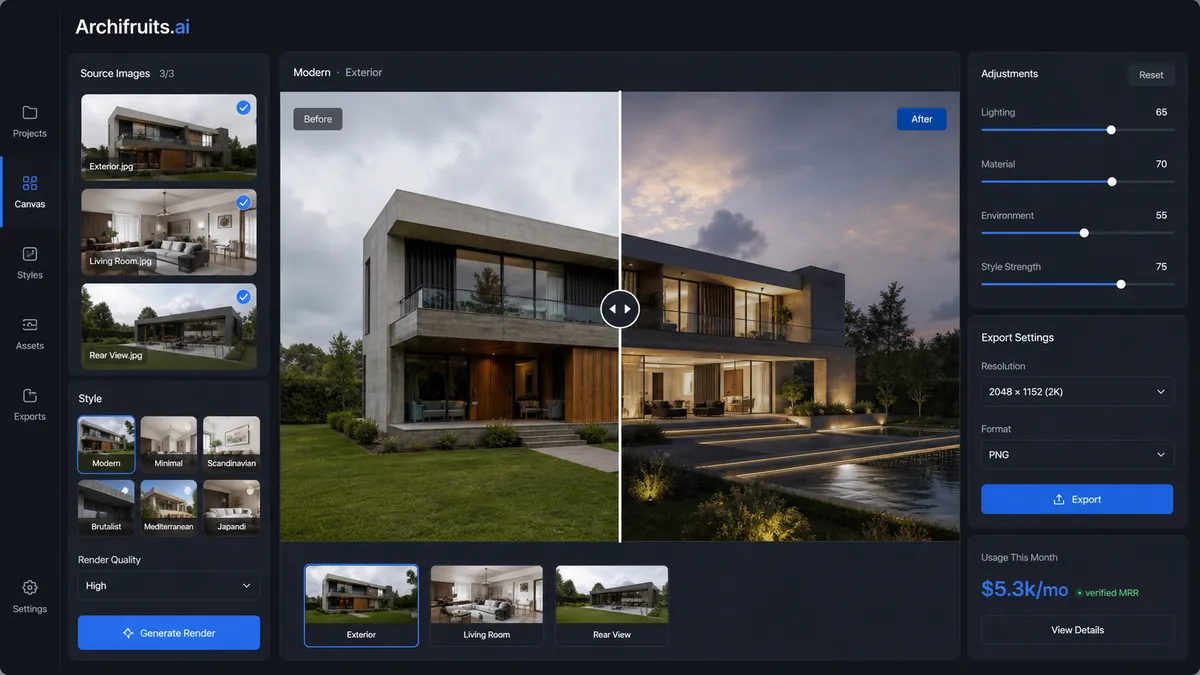
Task: Click the $5.3k/mo usage figure
Action: (1025, 590)
